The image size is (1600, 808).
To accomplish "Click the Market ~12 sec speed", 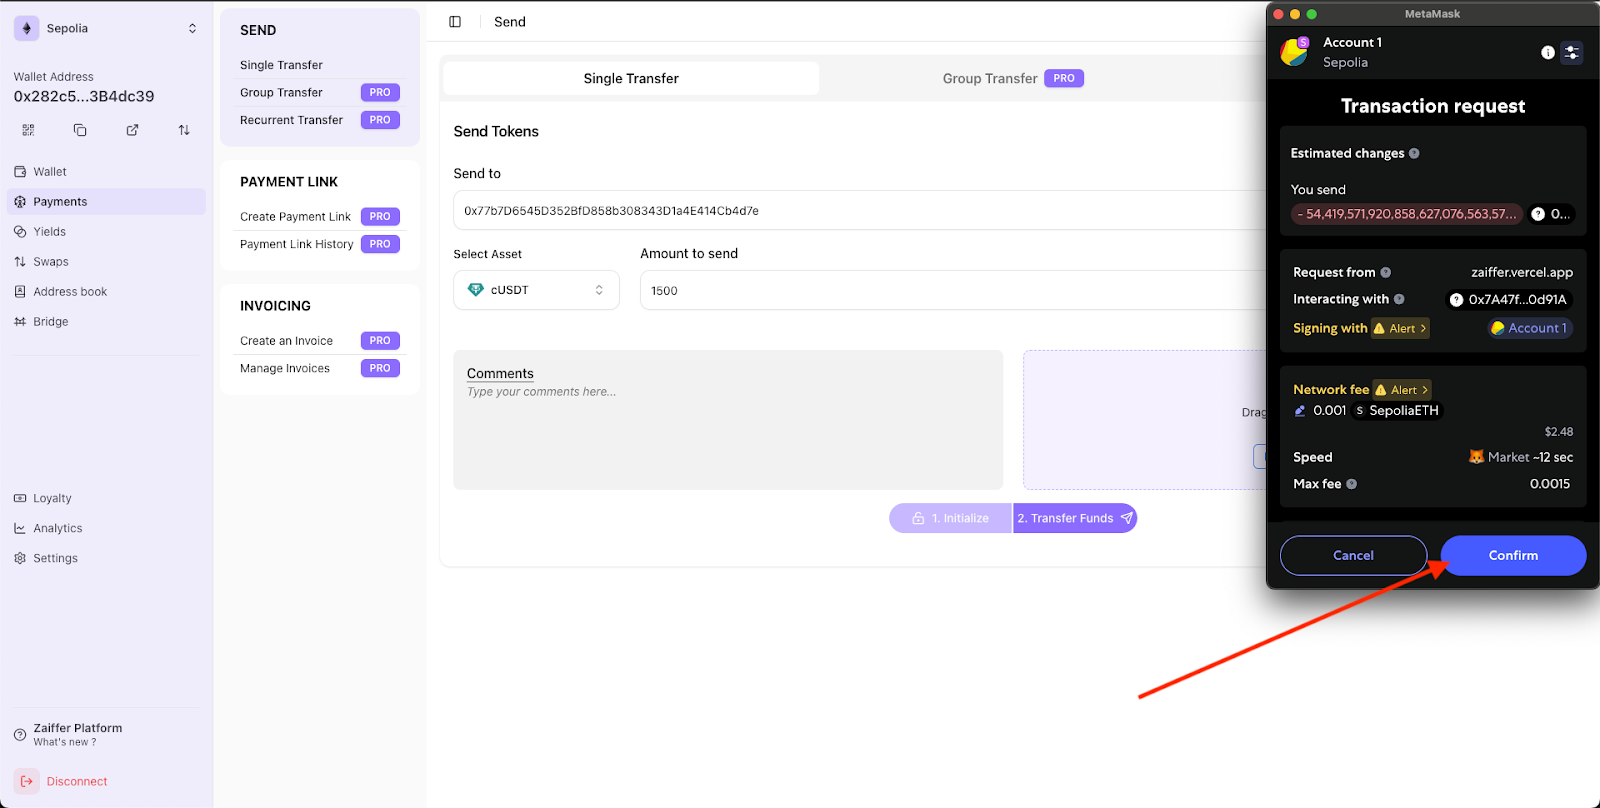I will coord(1520,457).
